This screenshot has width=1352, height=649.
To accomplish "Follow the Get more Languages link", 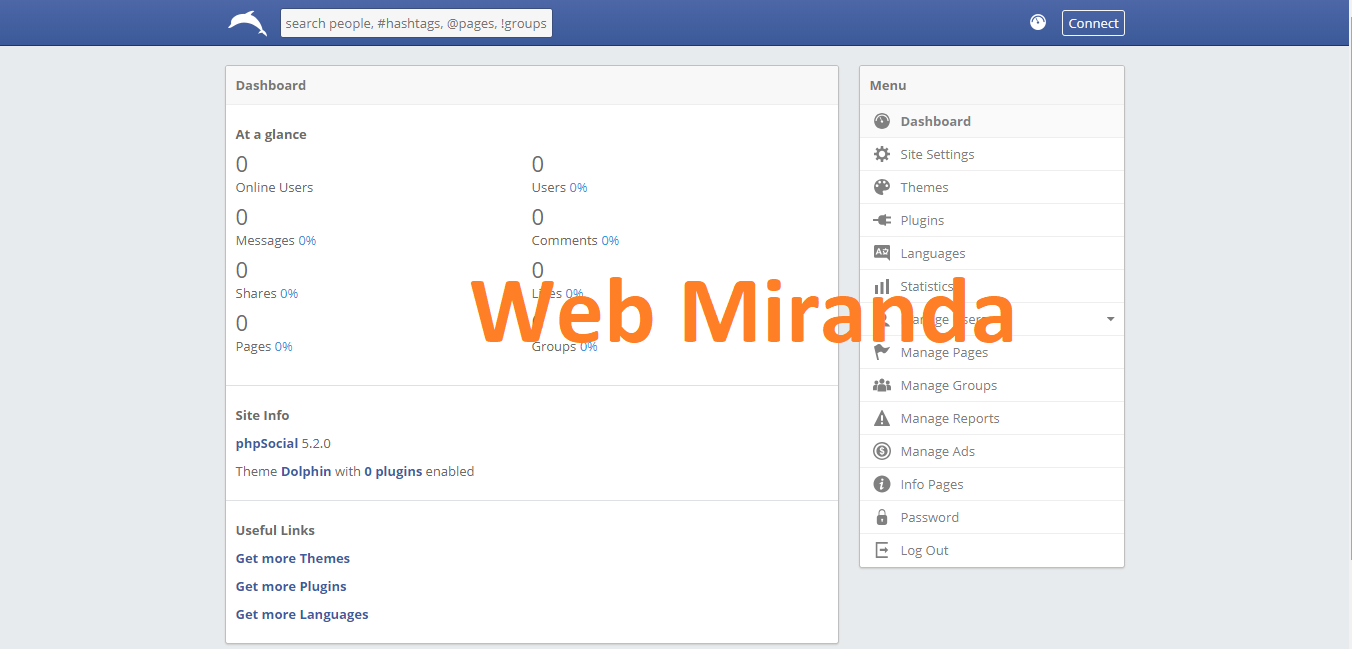I will point(302,614).
